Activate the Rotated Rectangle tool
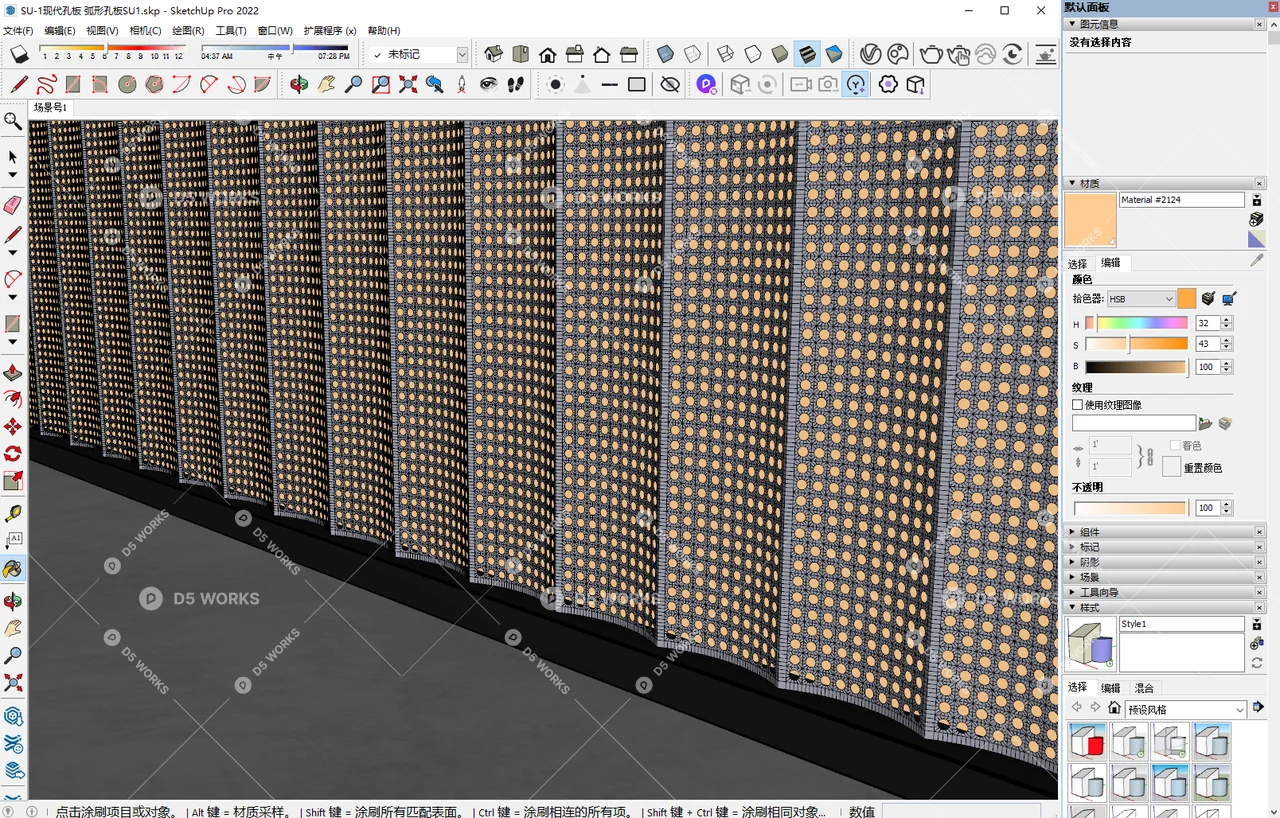 100,84
